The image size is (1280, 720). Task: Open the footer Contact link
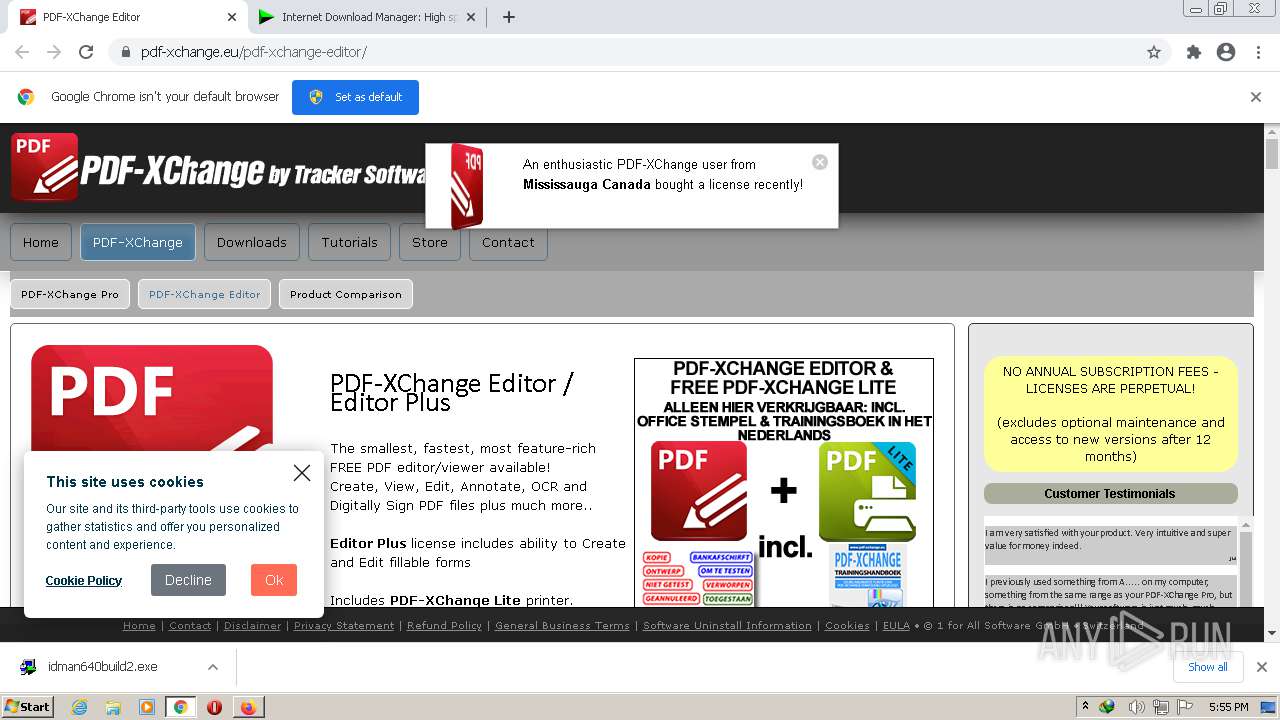click(x=190, y=626)
